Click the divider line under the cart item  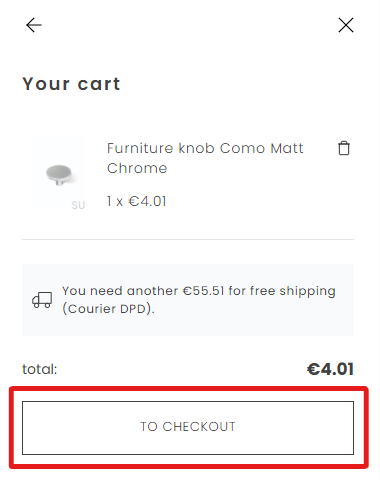[188, 239]
